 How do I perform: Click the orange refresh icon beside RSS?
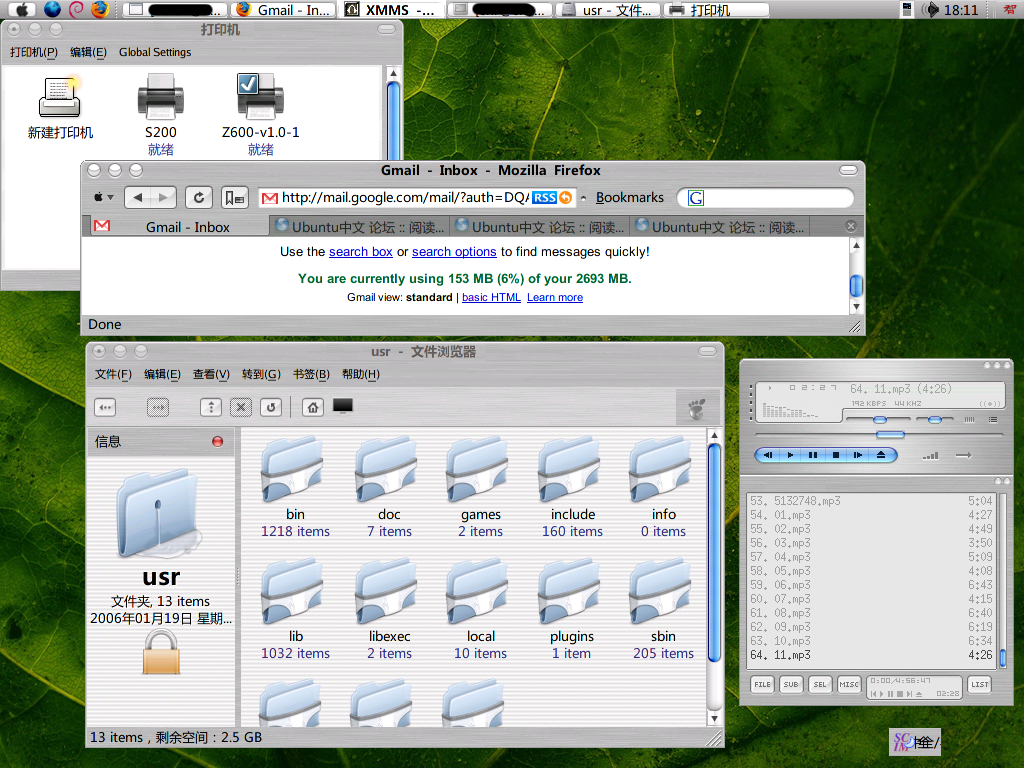point(566,197)
